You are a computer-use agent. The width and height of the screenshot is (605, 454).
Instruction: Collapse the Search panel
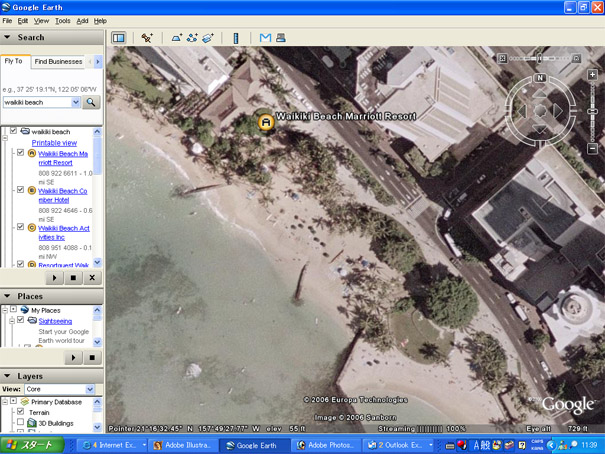(x=7, y=37)
